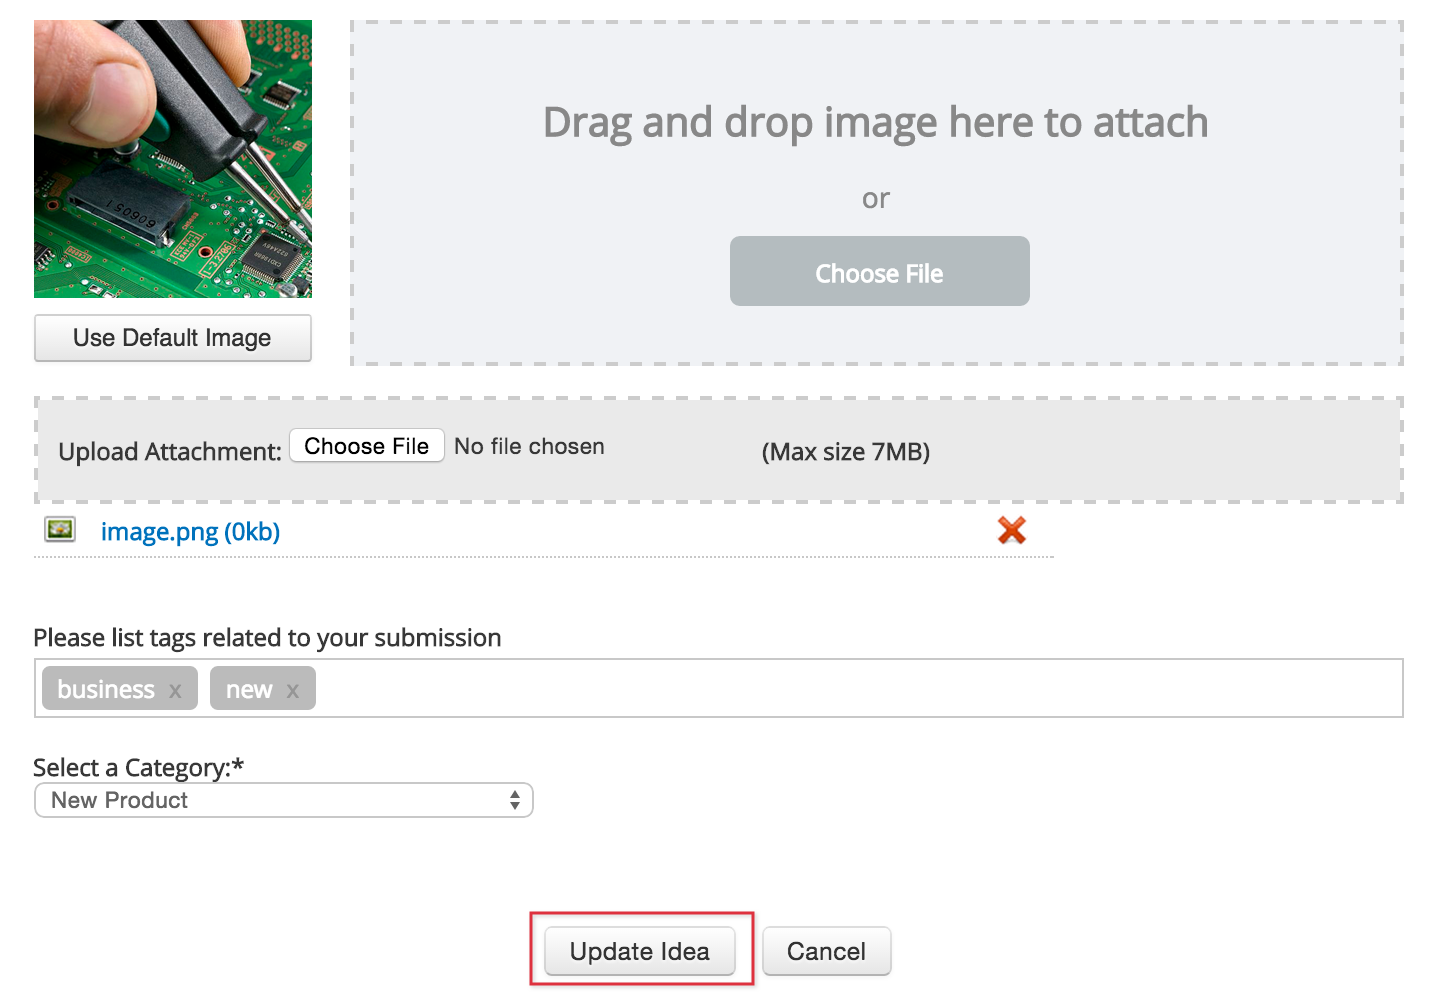Click the circuit board thumbnail image
Viewport: 1443px width, 998px height.
point(173,159)
